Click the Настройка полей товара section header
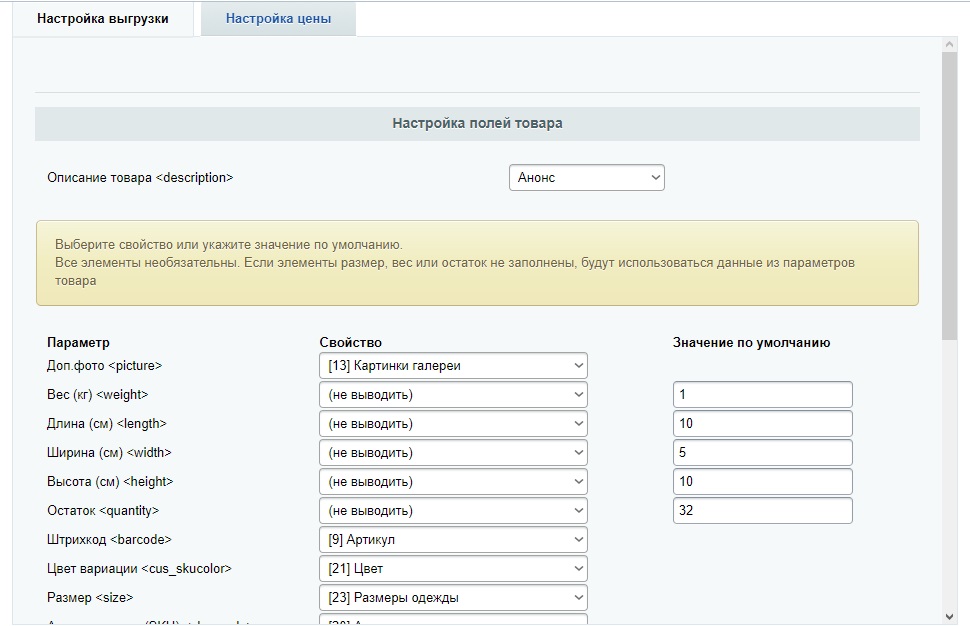Screen dimensions: 970x626 coord(477,124)
